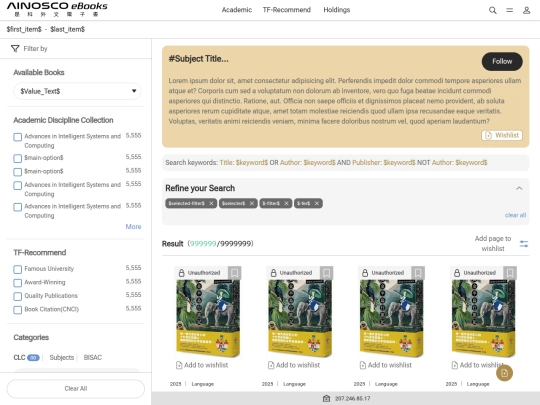Follow this subject
540x405 pixels.
[x=502, y=62]
